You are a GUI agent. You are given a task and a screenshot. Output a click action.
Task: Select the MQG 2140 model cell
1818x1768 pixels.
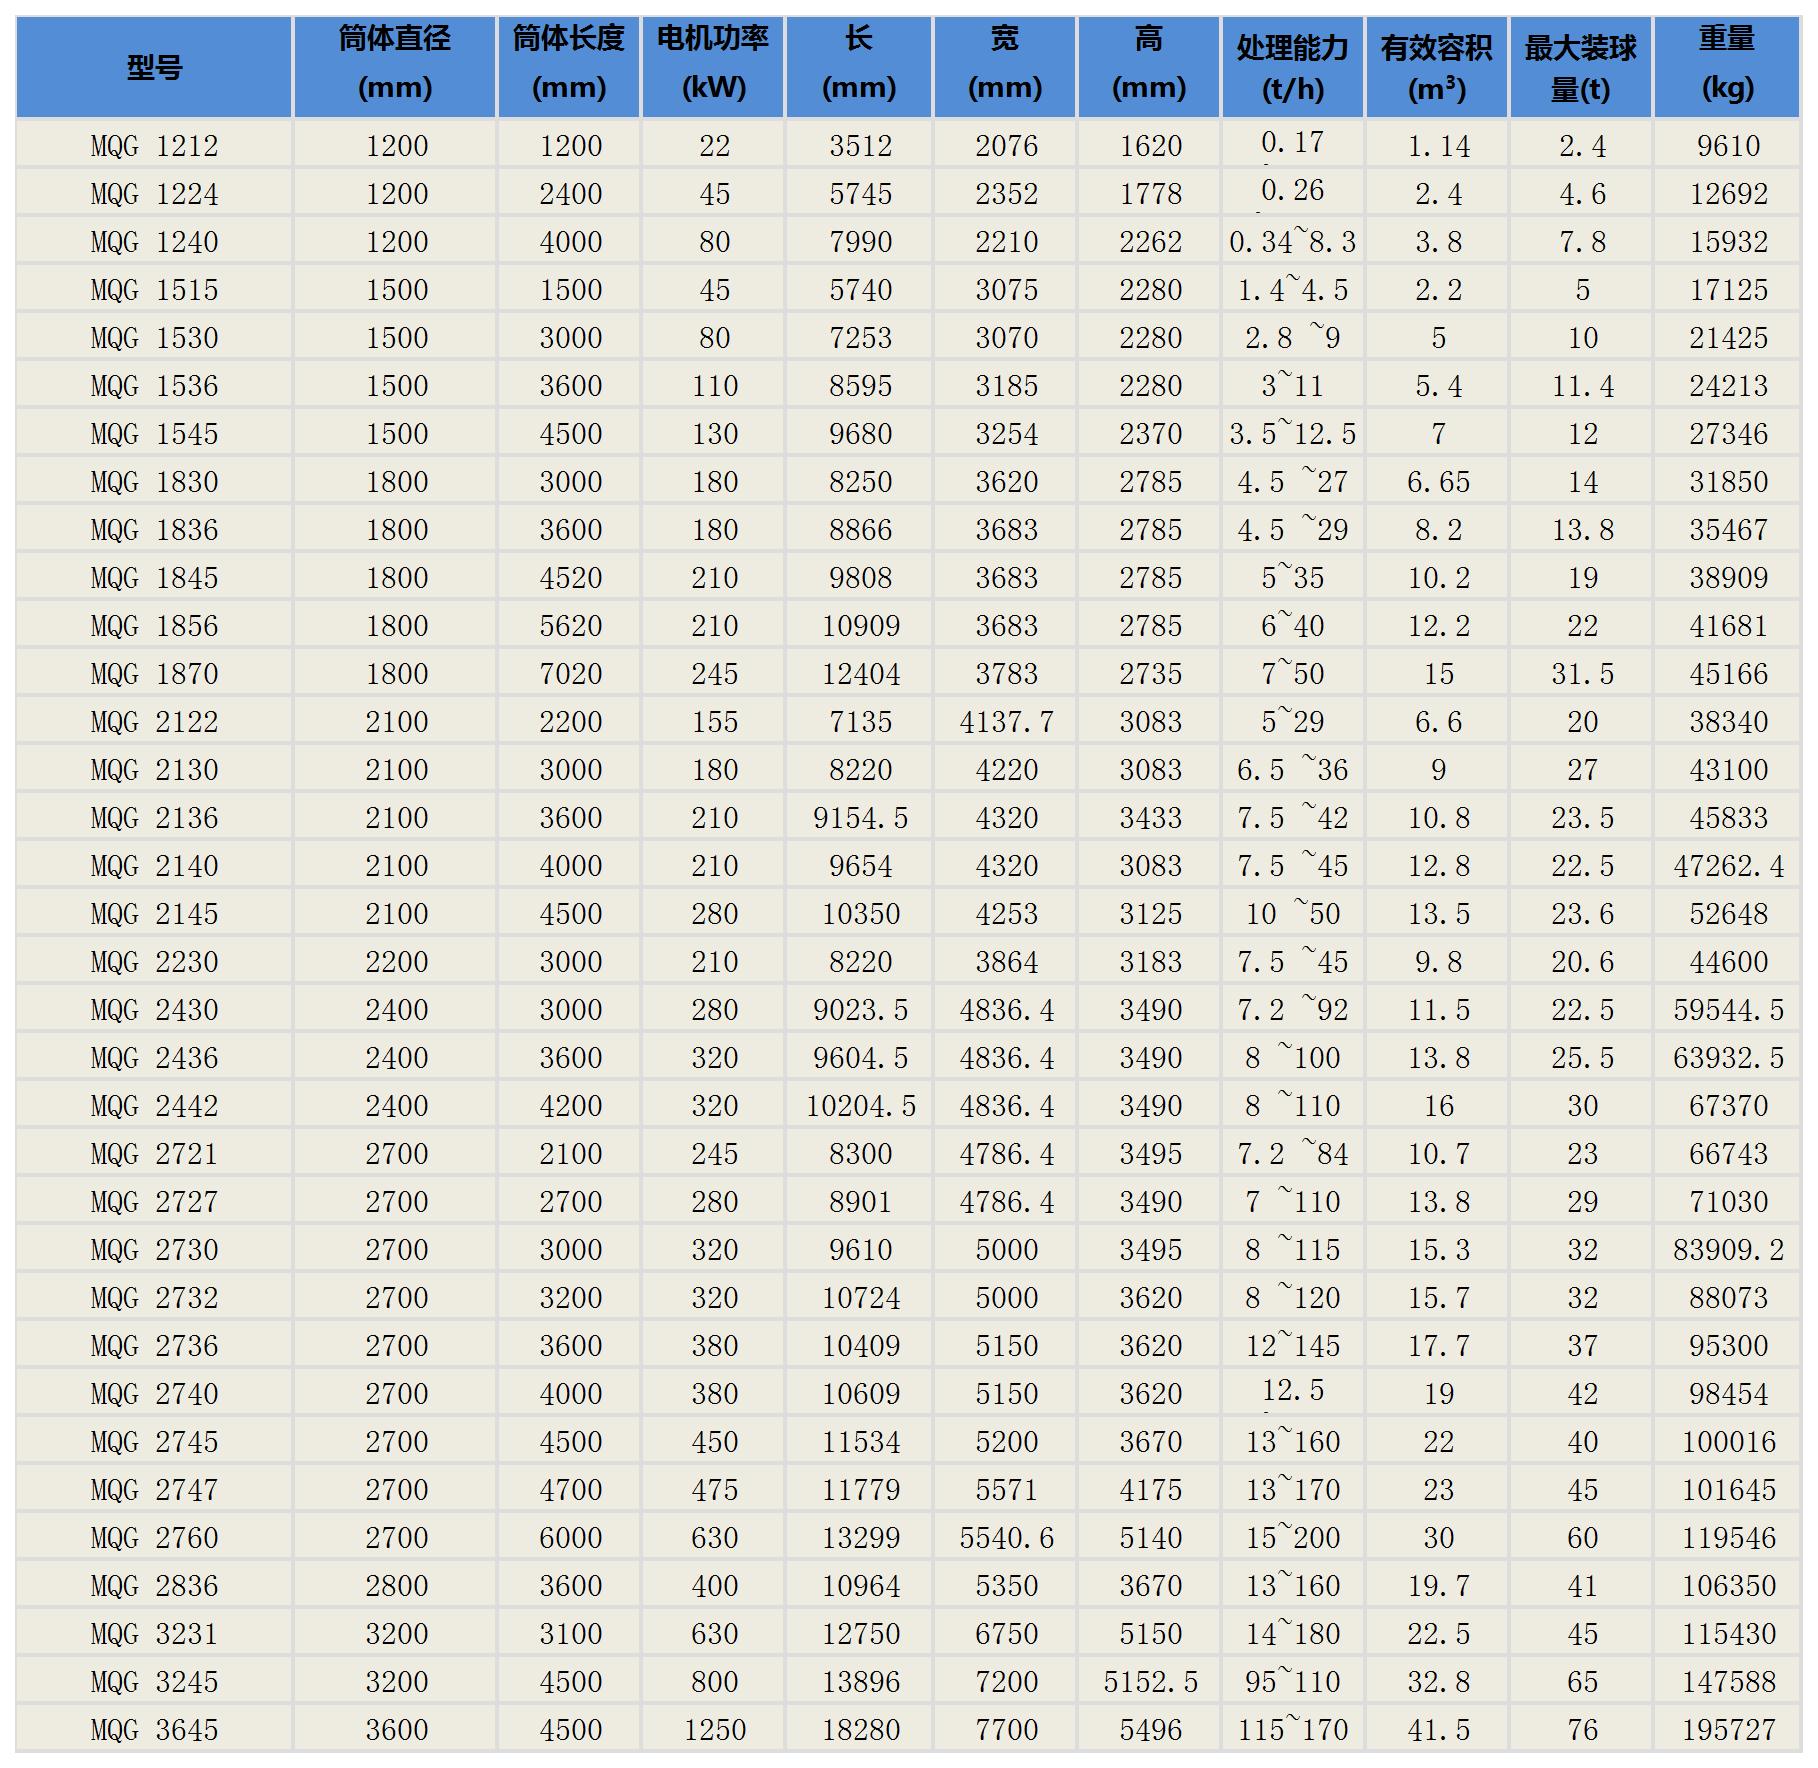[154, 866]
